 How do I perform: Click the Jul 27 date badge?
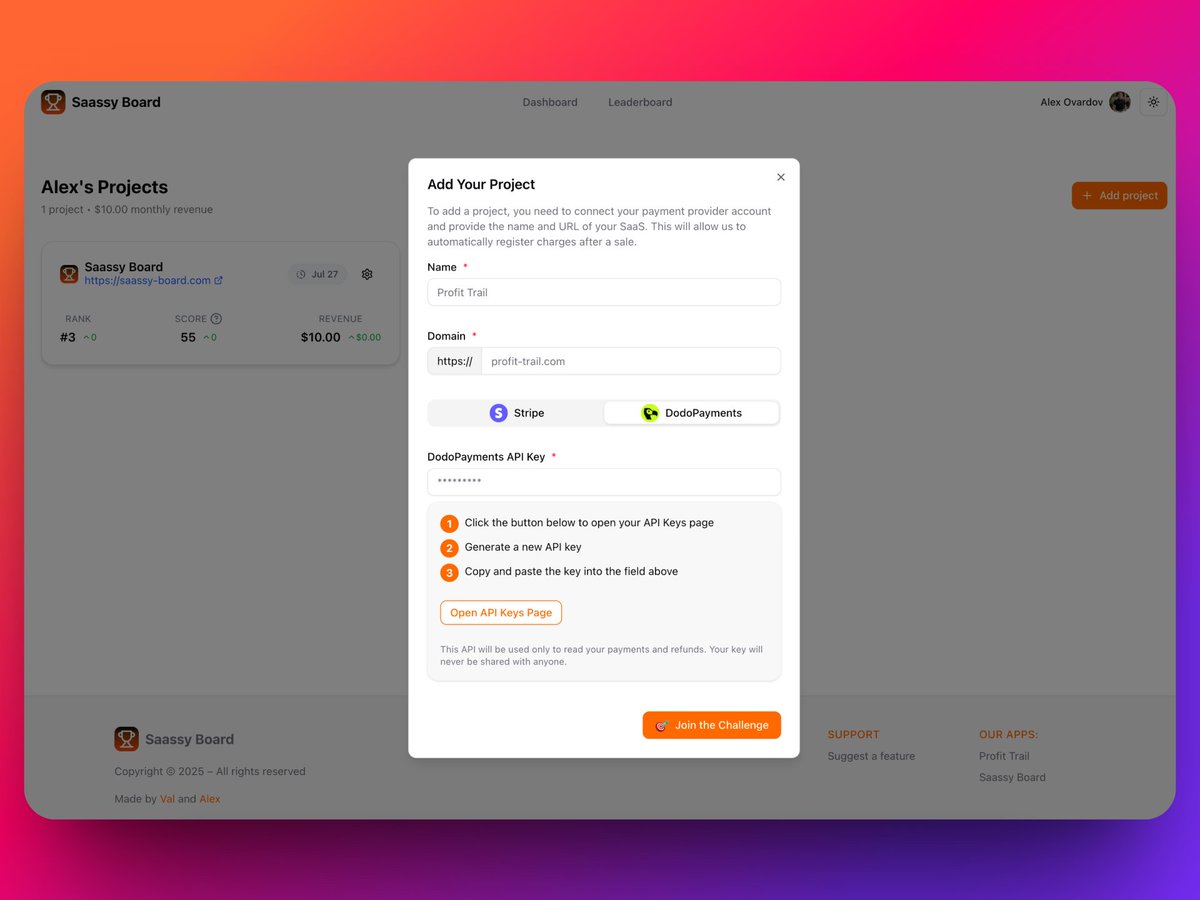click(x=318, y=274)
